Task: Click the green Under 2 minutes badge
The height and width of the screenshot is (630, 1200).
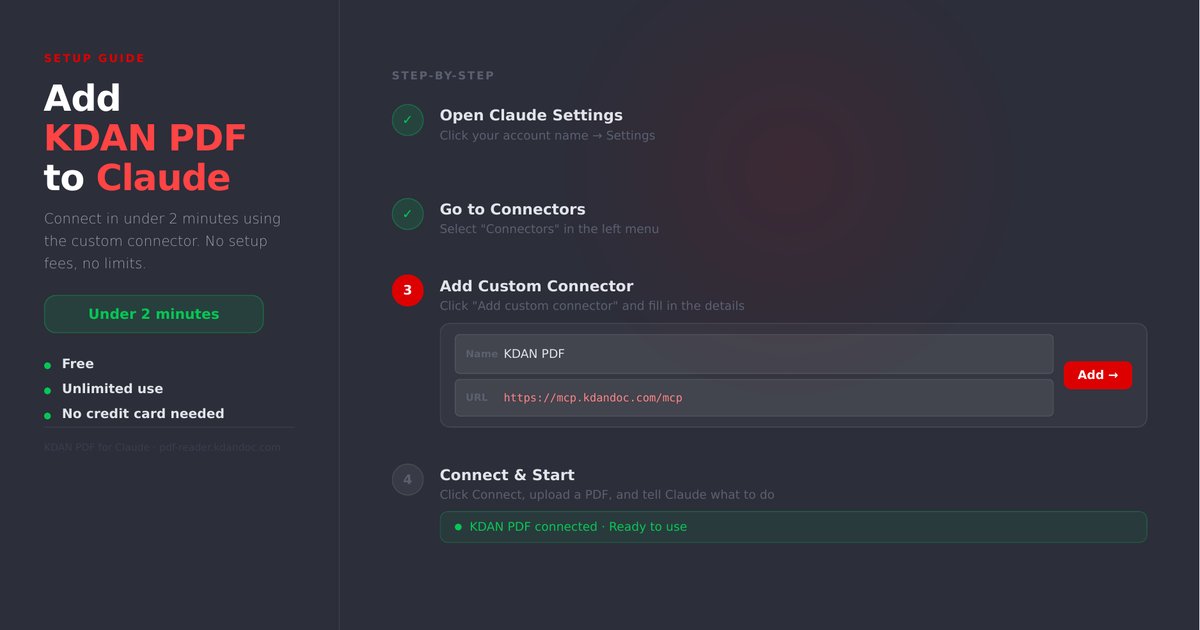Action: coord(154,314)
